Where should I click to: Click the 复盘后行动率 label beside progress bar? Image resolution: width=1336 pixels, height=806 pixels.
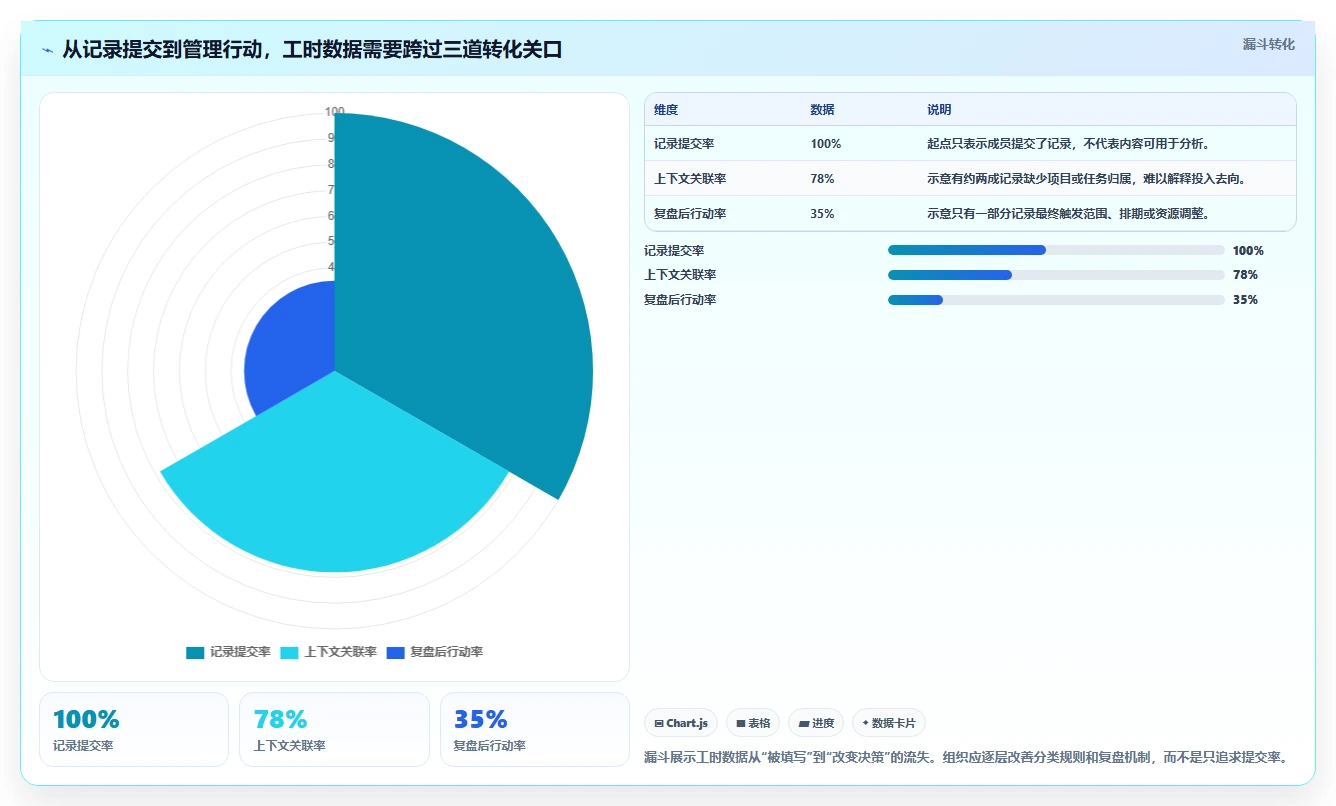pyautogui.click(x=680, y=300)
